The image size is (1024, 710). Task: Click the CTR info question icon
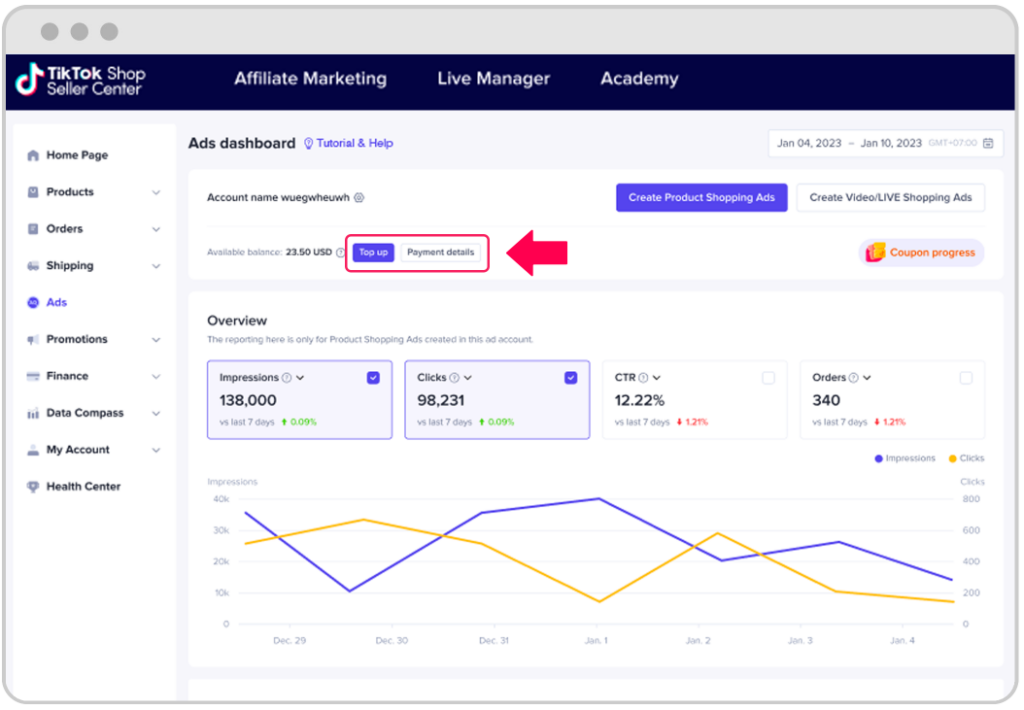coord(643,378)
